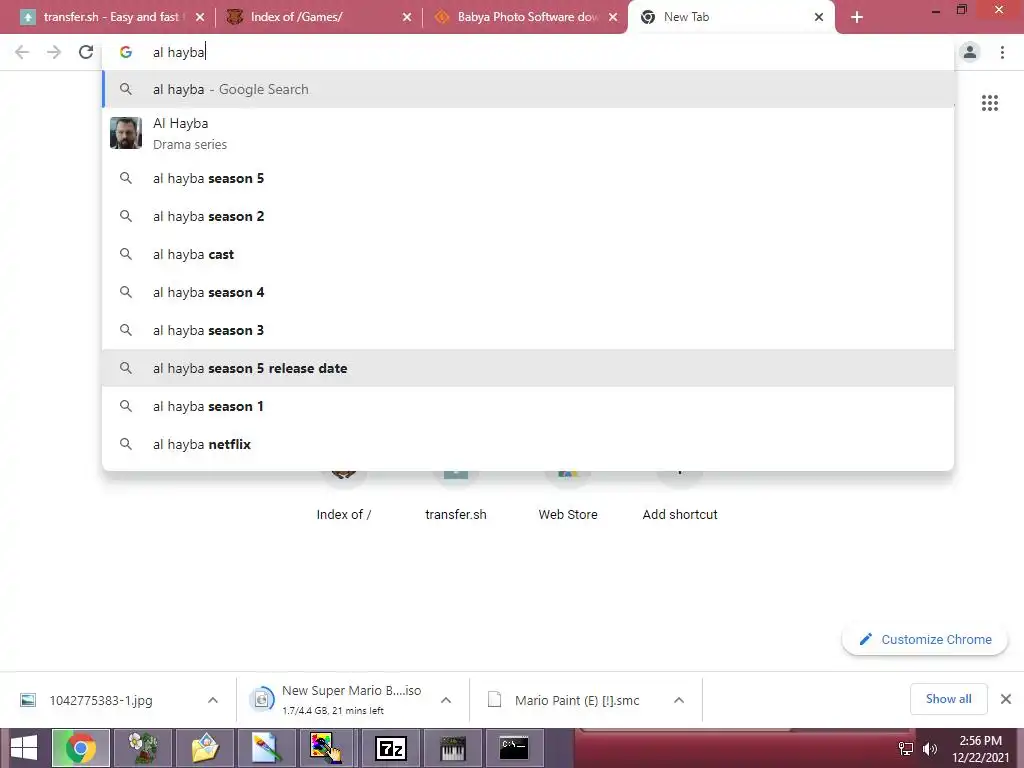Expand options for 1042775383-1.jpg download
Screen dimensions: 1024x768
pos(213,700)
